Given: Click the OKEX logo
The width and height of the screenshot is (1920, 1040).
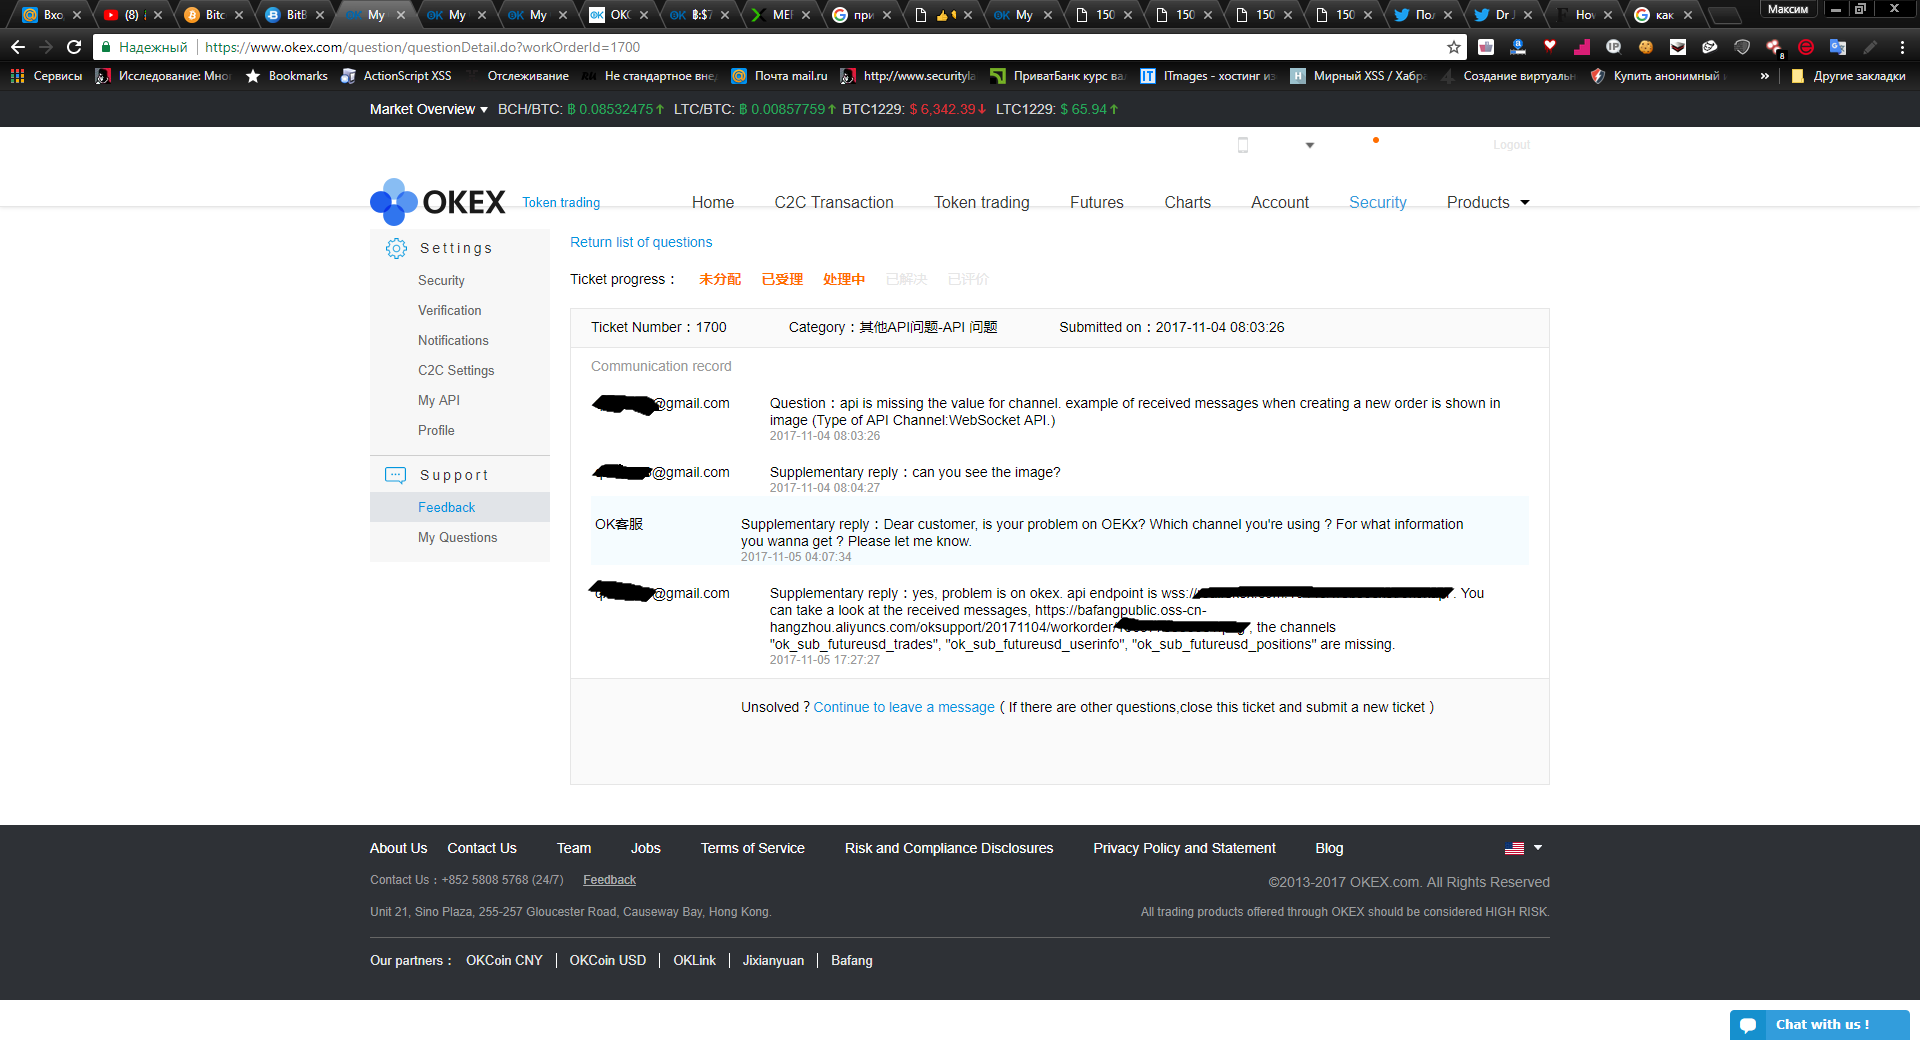Looking at the screenshot, I should coord(438,202).
